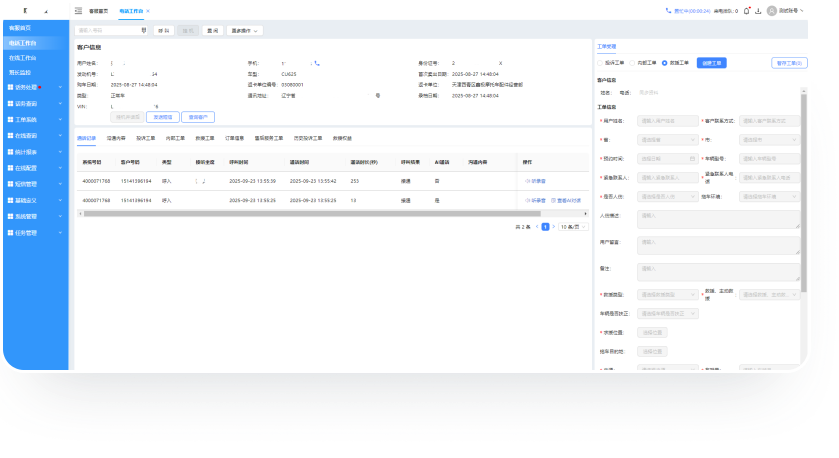Screen dimensions: 839x458
Task: Select the 内部工单 radio button
Action: click(x=632, y=62)
